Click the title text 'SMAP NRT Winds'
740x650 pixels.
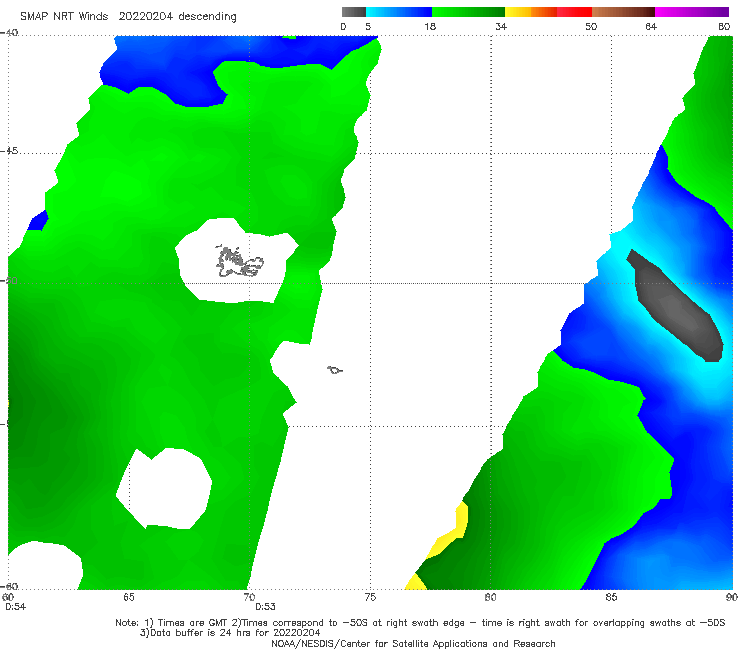click(x=64, y=17)
